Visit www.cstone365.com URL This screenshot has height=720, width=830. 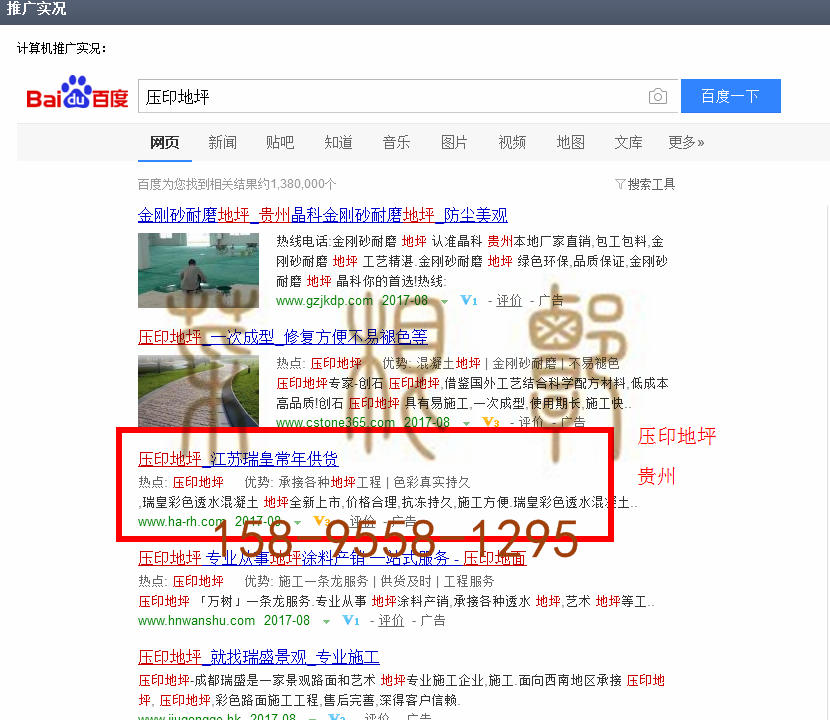click(335, 422)
